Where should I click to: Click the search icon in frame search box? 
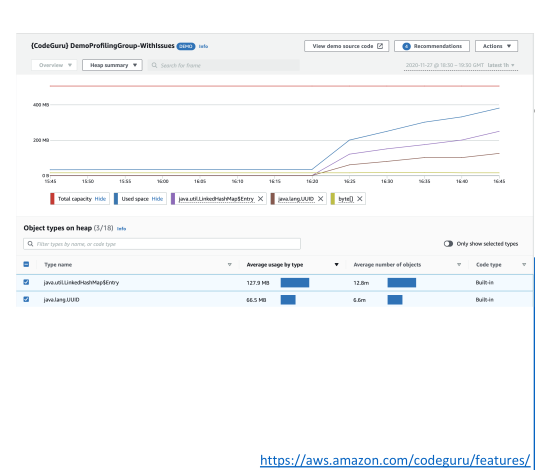tap(155, 65)
